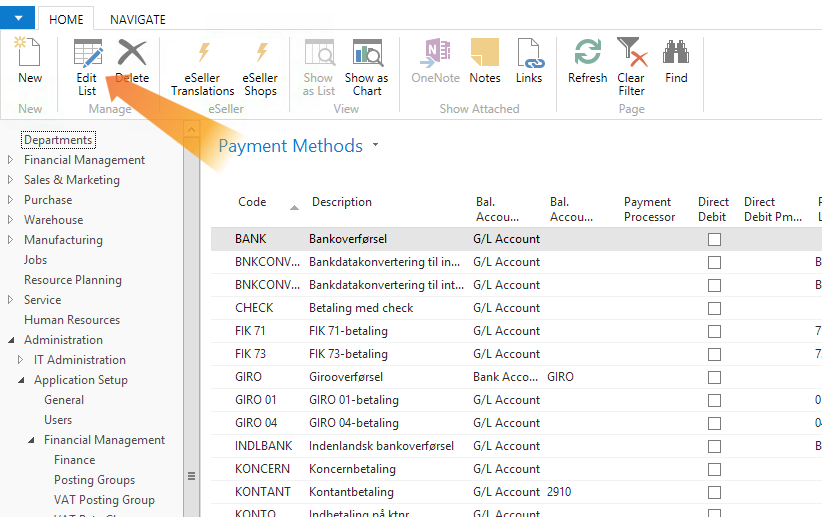This screenshot has height=517, width=822.
Task: Select the BANK code cell
Action: [251, 239]
